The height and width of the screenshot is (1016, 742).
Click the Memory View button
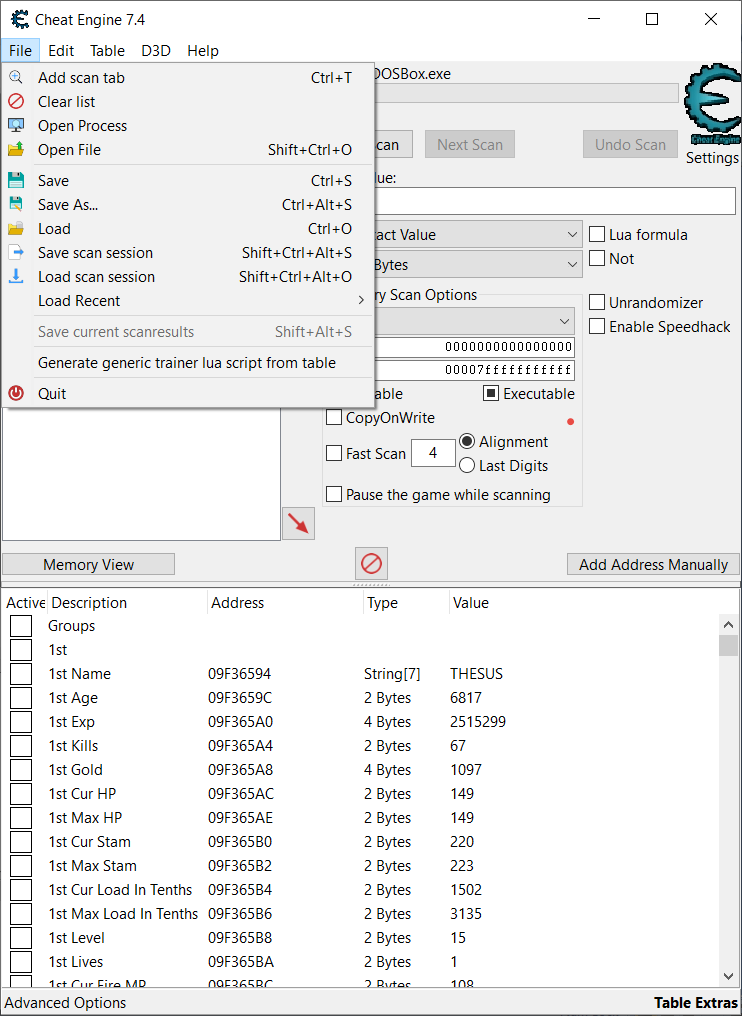(88, 565)
